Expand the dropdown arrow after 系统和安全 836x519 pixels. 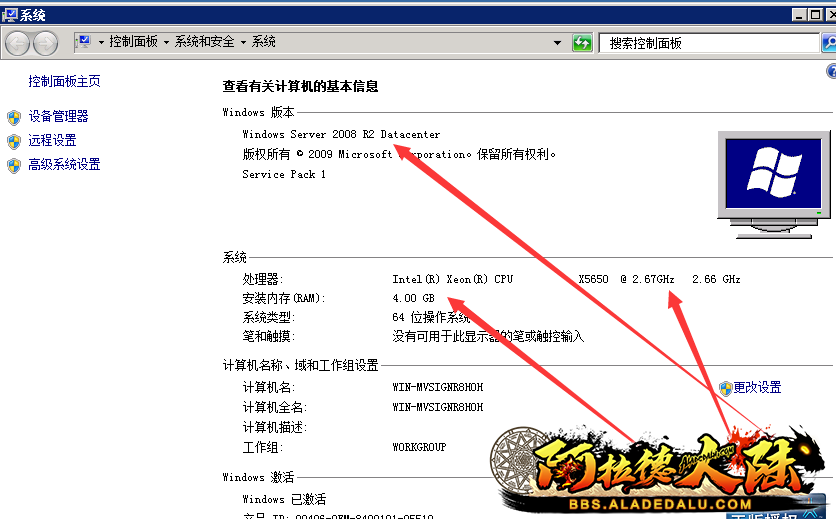[243, 43]
